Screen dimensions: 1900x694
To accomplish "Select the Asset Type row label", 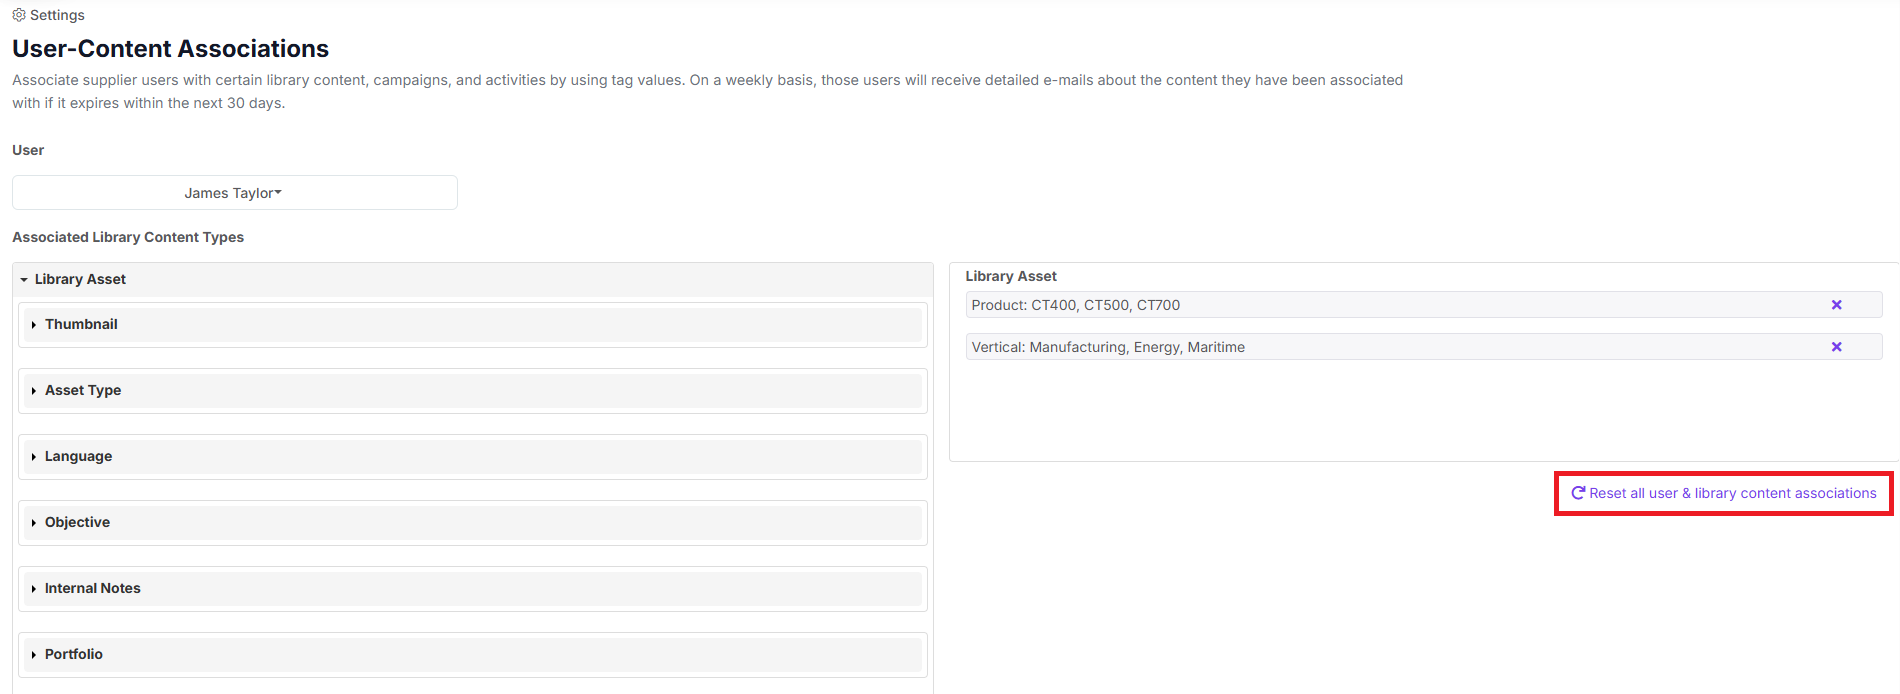I will point(83,390).
